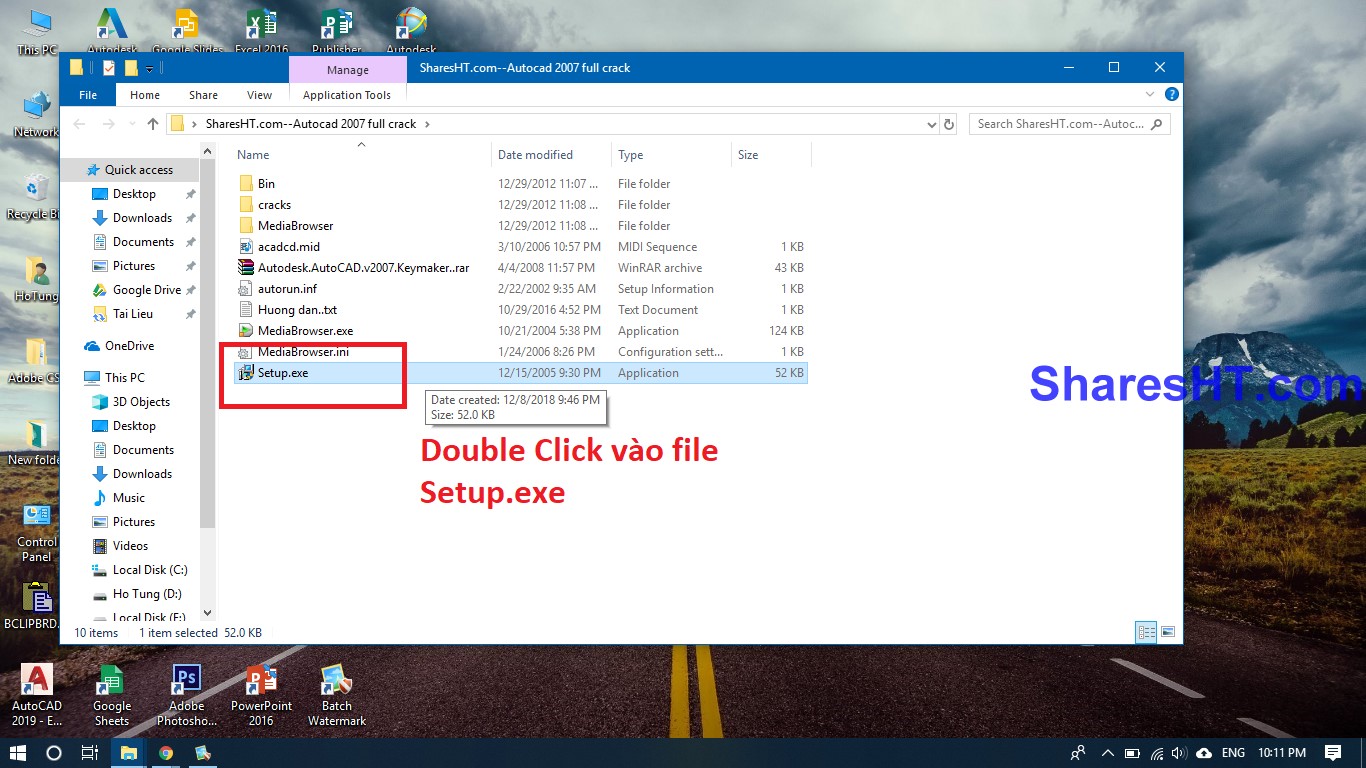Switch to the Home ribbon tab

click(145, 95)
